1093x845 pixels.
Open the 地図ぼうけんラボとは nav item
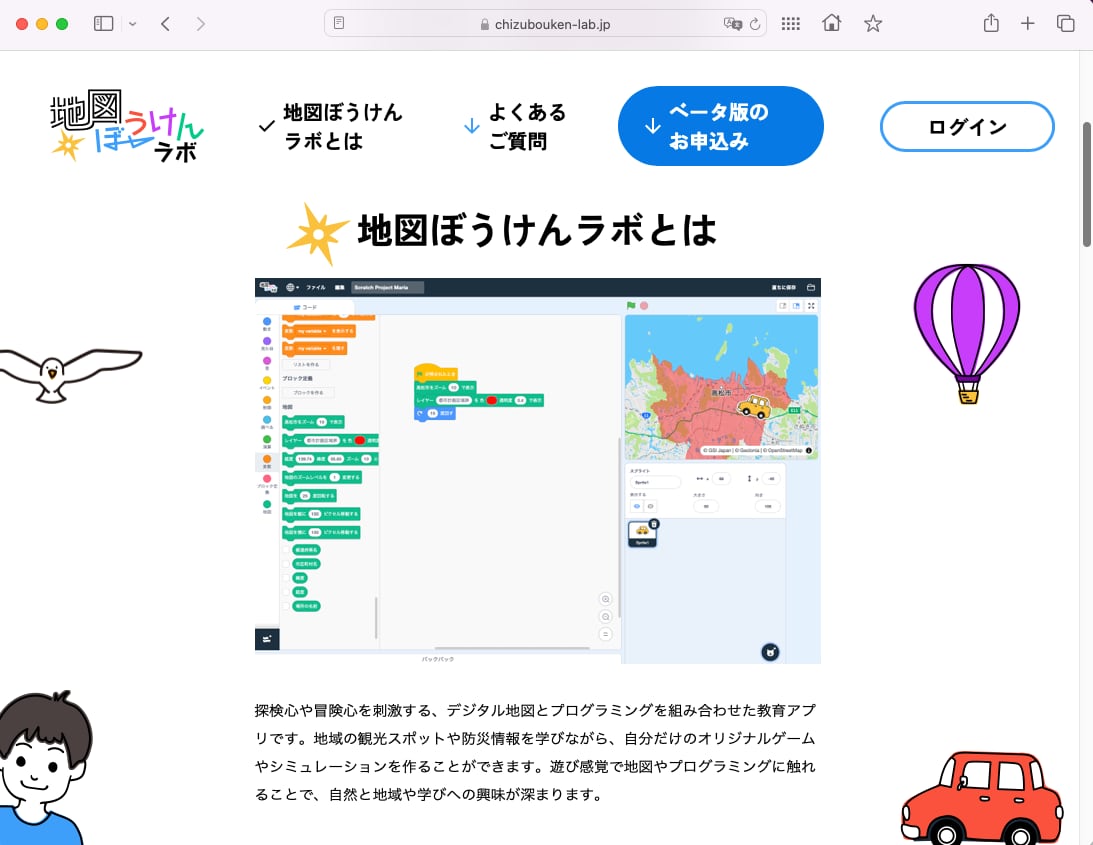tap(331, 127)
